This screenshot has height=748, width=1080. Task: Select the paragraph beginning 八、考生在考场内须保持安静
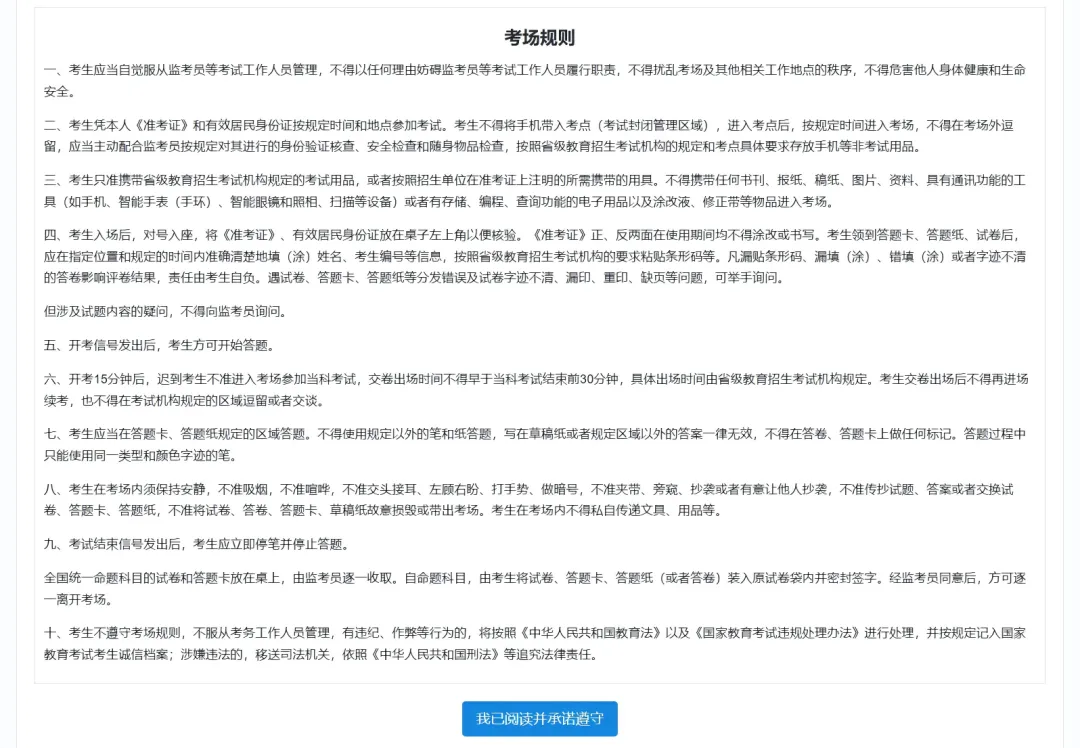coord(529,500)
